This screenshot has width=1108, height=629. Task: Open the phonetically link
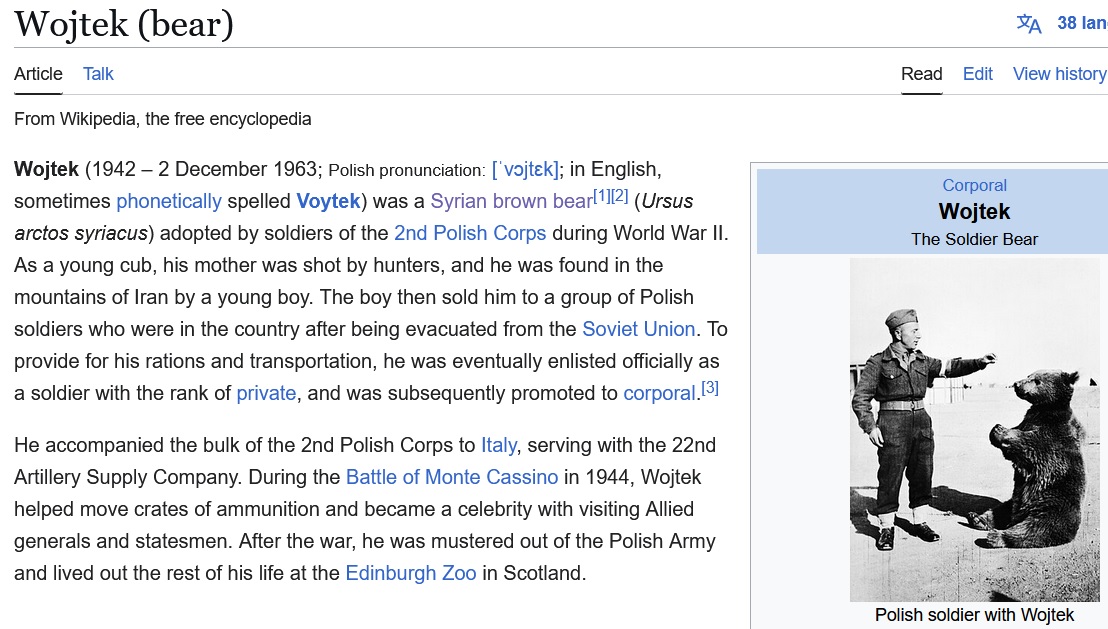169,201
